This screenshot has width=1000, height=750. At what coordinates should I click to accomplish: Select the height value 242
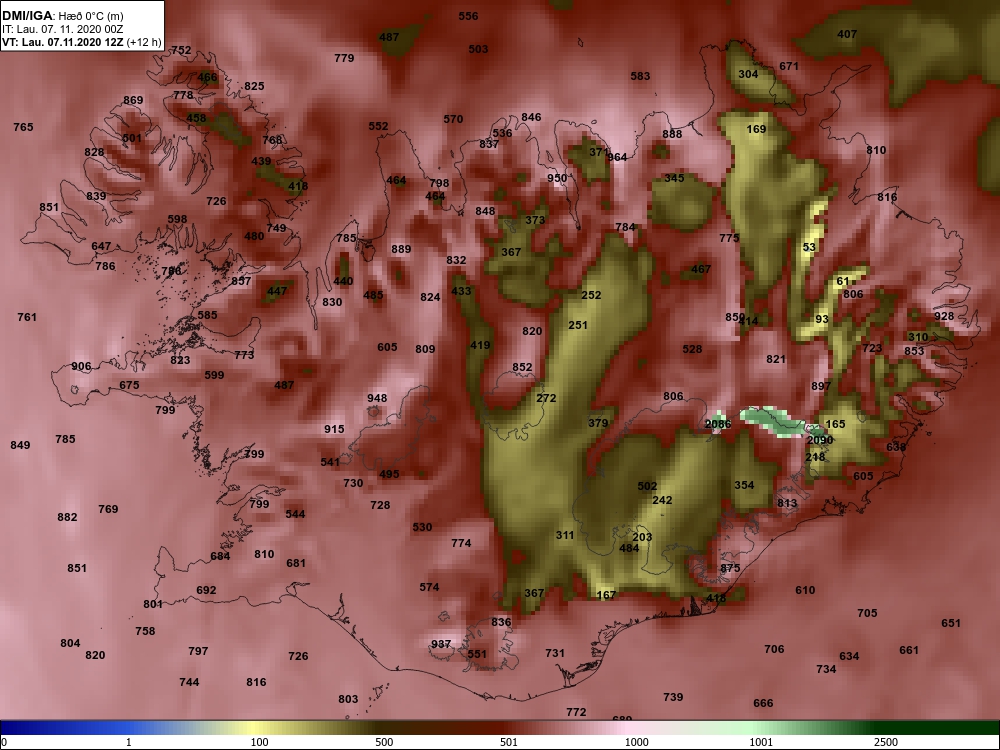point(662,500)
